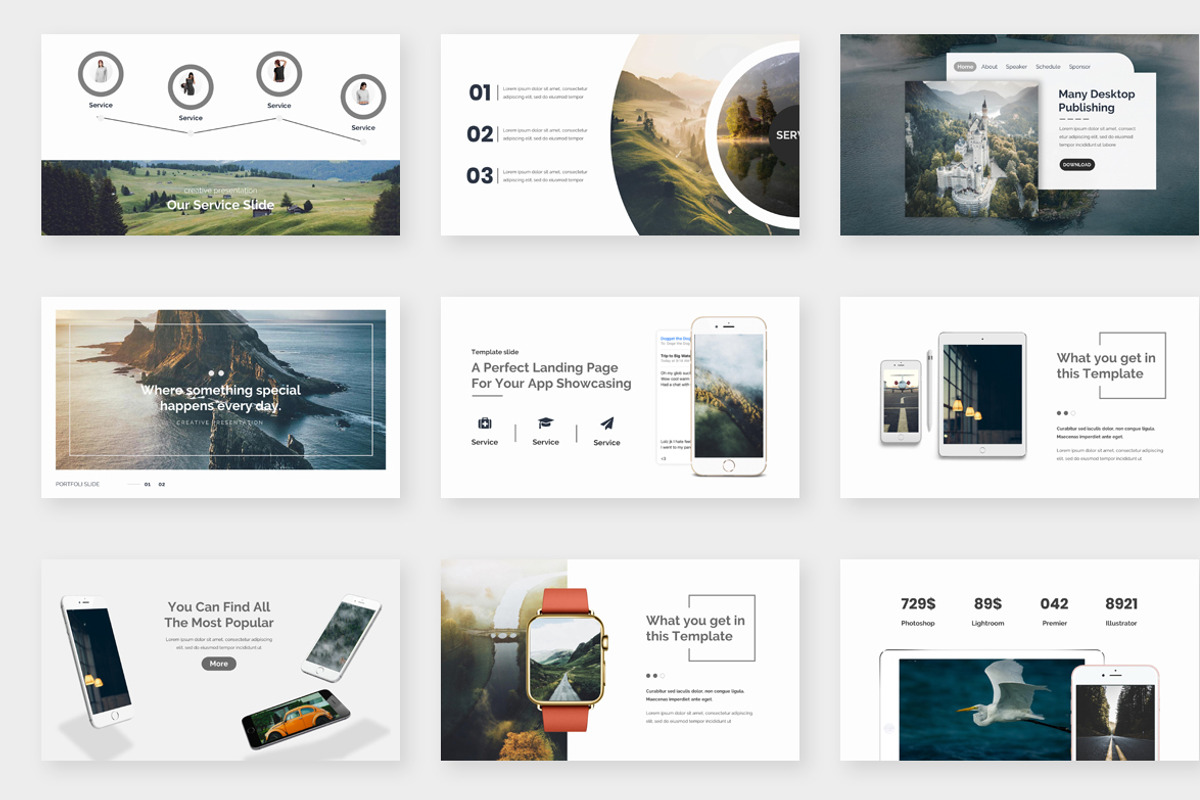Select page 01 in the portfolio slide pager

(x=147, y=484)
